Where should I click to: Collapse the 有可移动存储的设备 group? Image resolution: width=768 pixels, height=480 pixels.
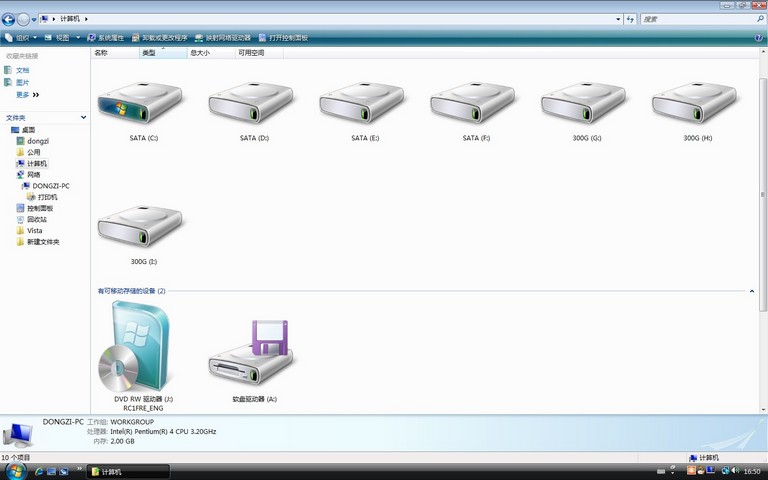[751, 291]
